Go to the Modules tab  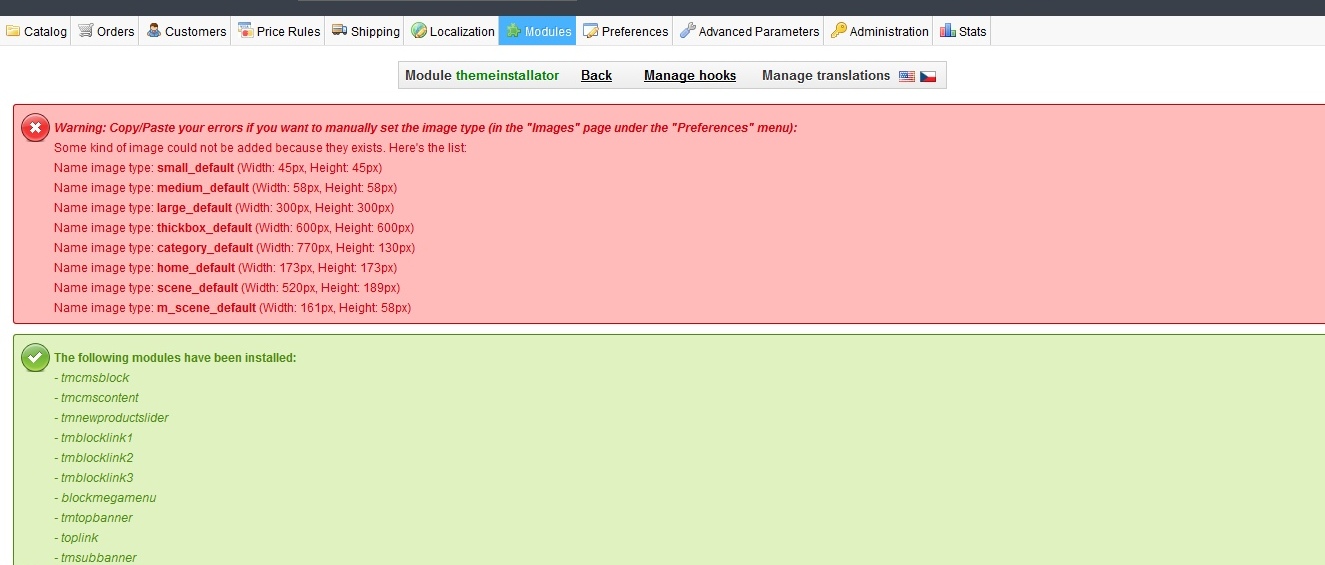(x=538, y=31)
